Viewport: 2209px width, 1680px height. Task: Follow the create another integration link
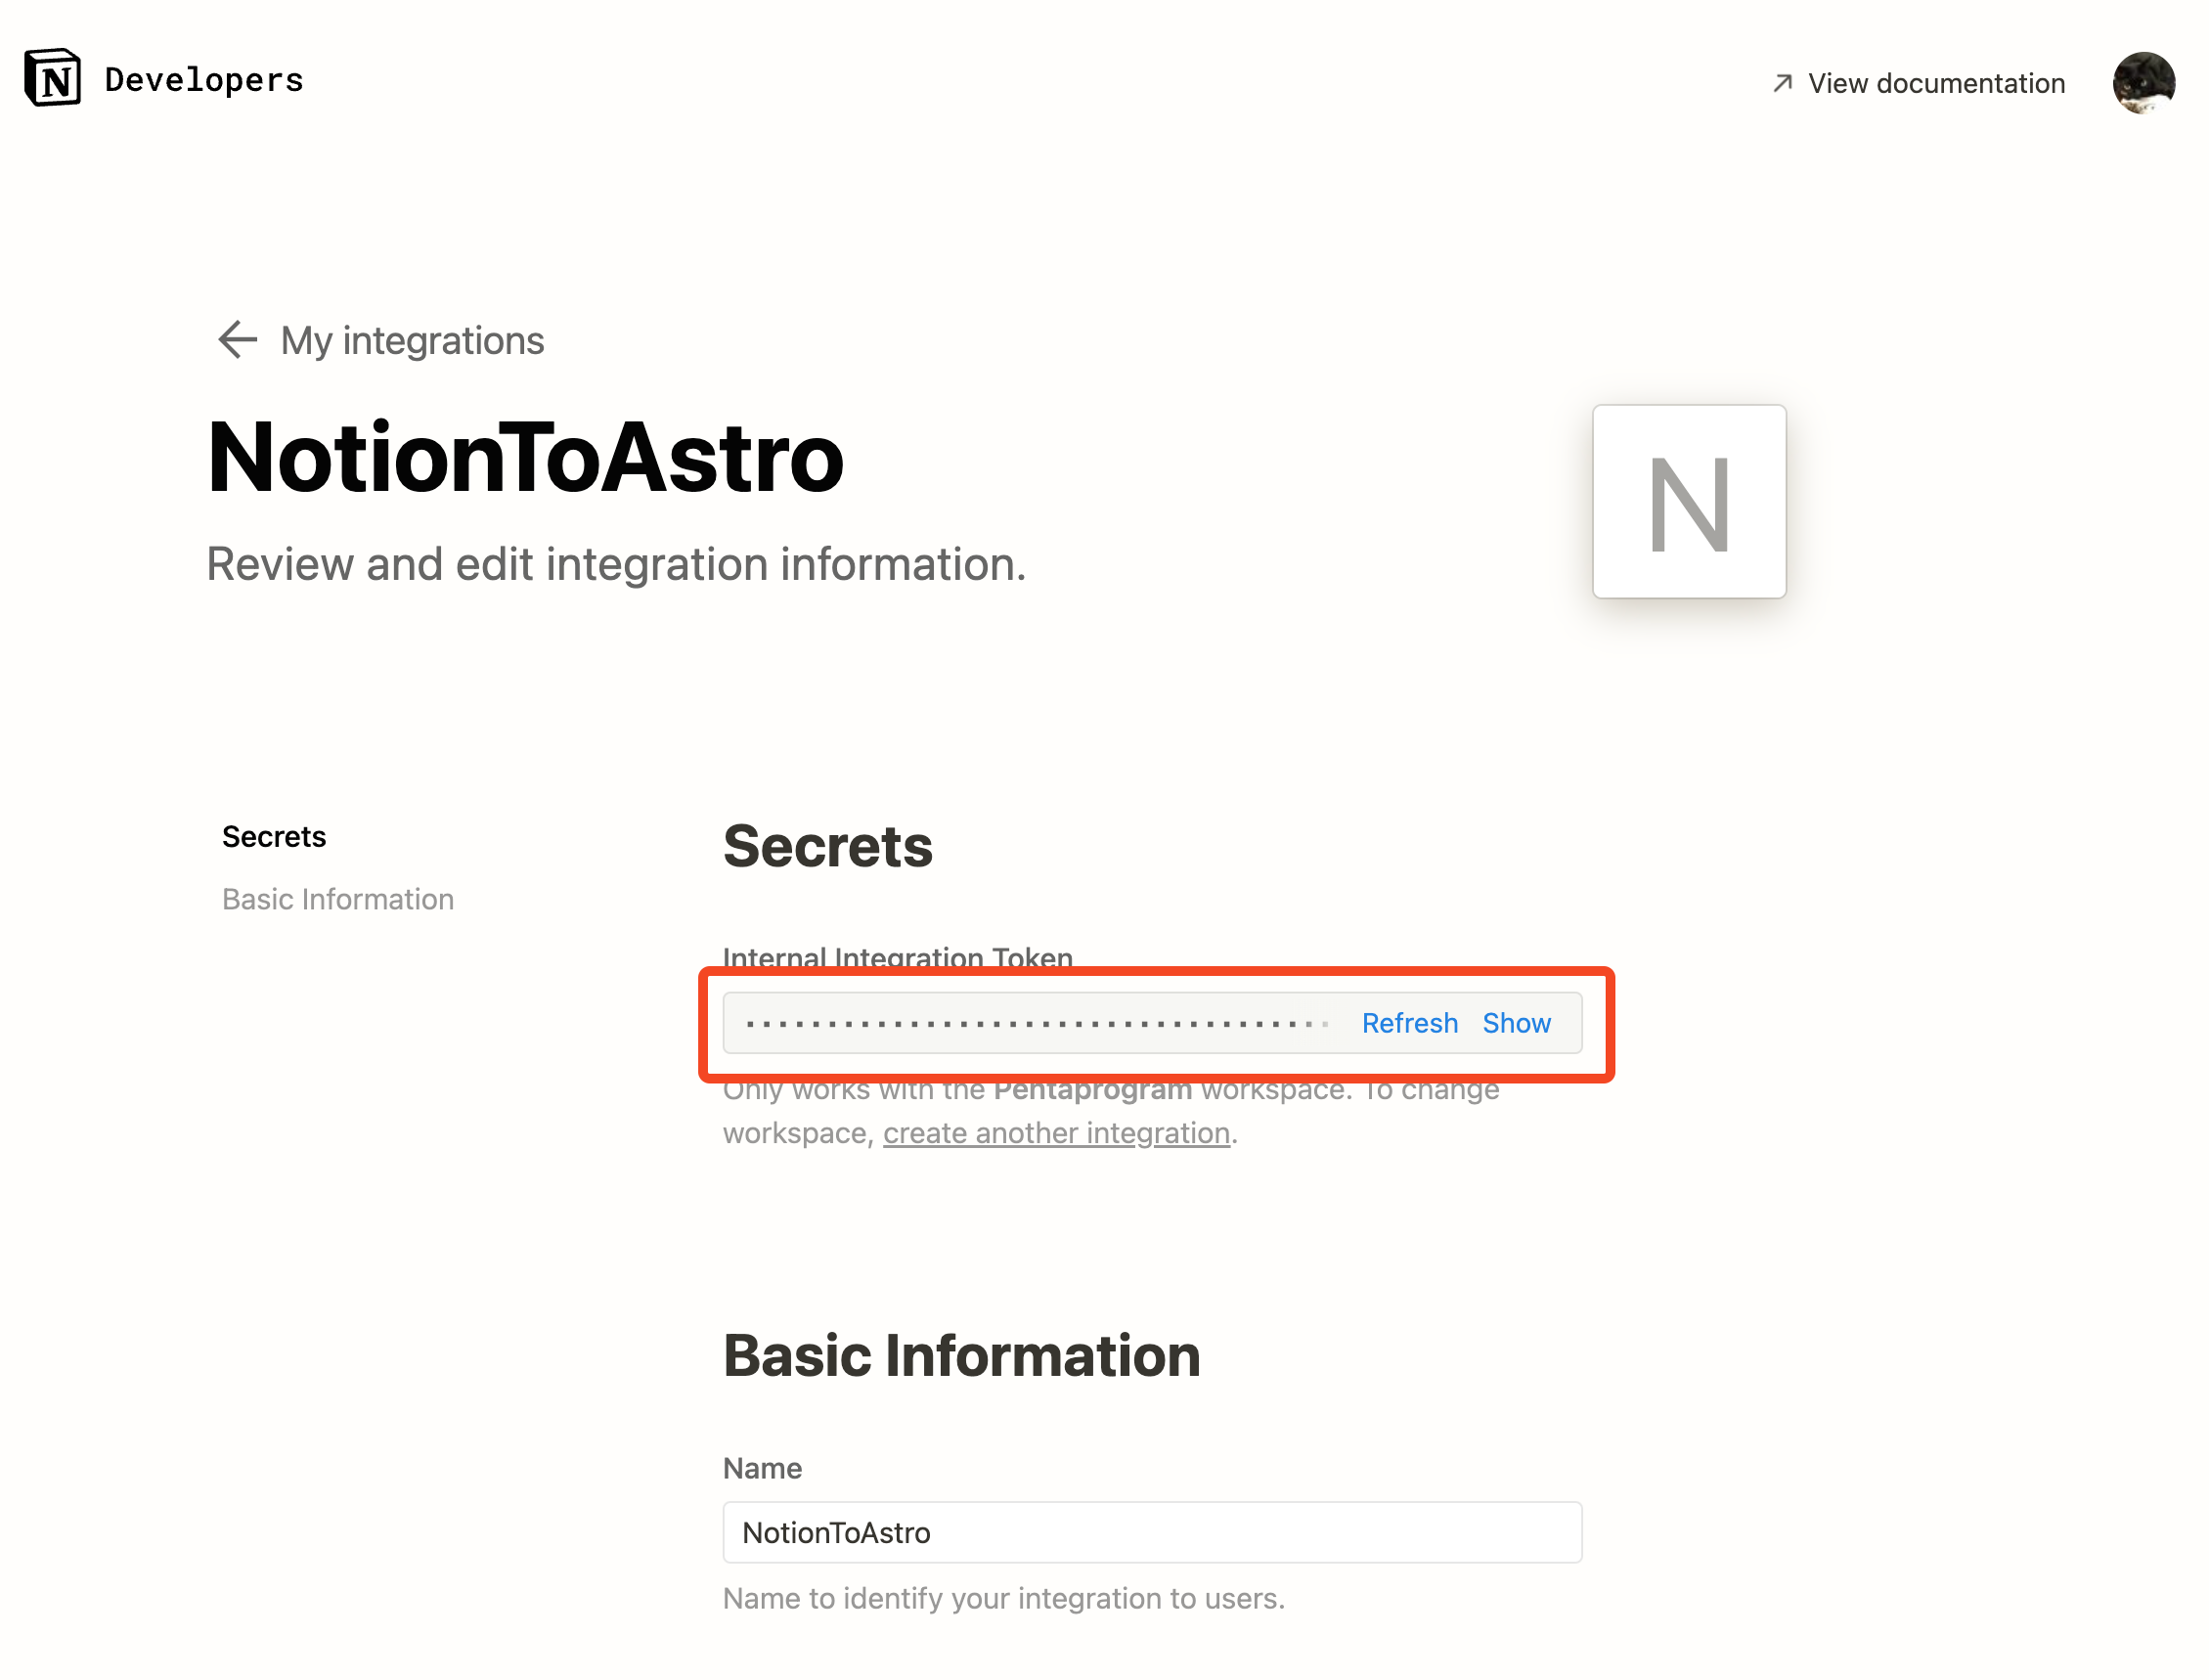[x=1056, y=1133]
